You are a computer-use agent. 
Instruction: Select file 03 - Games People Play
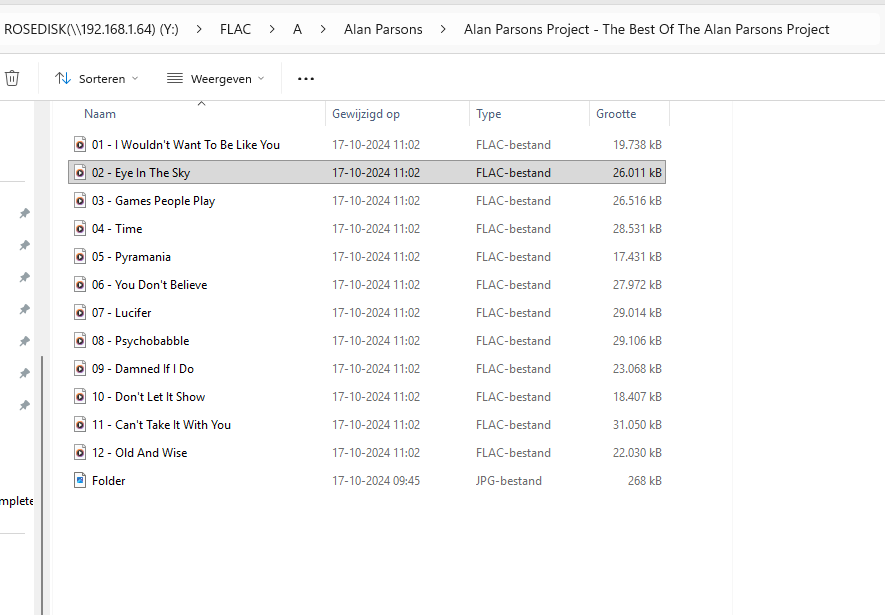(x=154, y=201)
